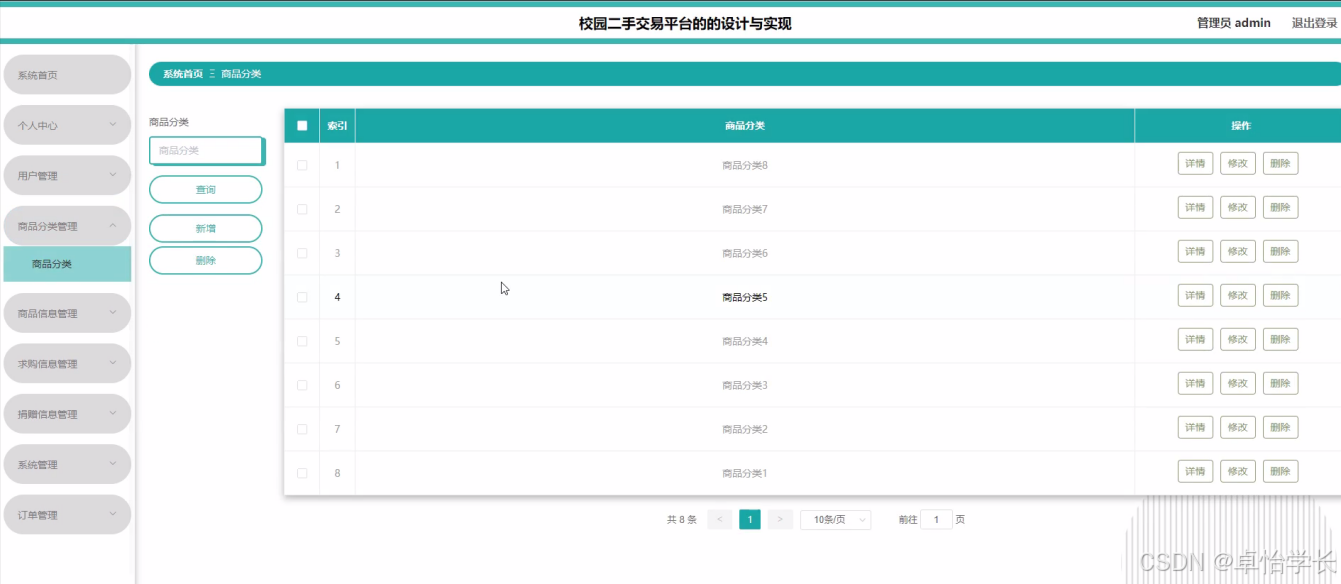Click 修改 for 商品分类5

tap(1238, 296)
